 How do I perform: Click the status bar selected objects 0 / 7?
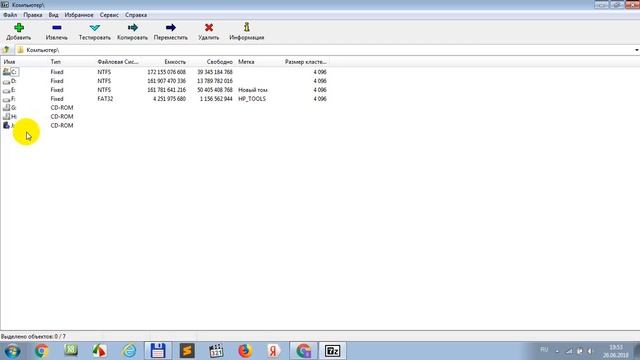(x=33, y=337)
